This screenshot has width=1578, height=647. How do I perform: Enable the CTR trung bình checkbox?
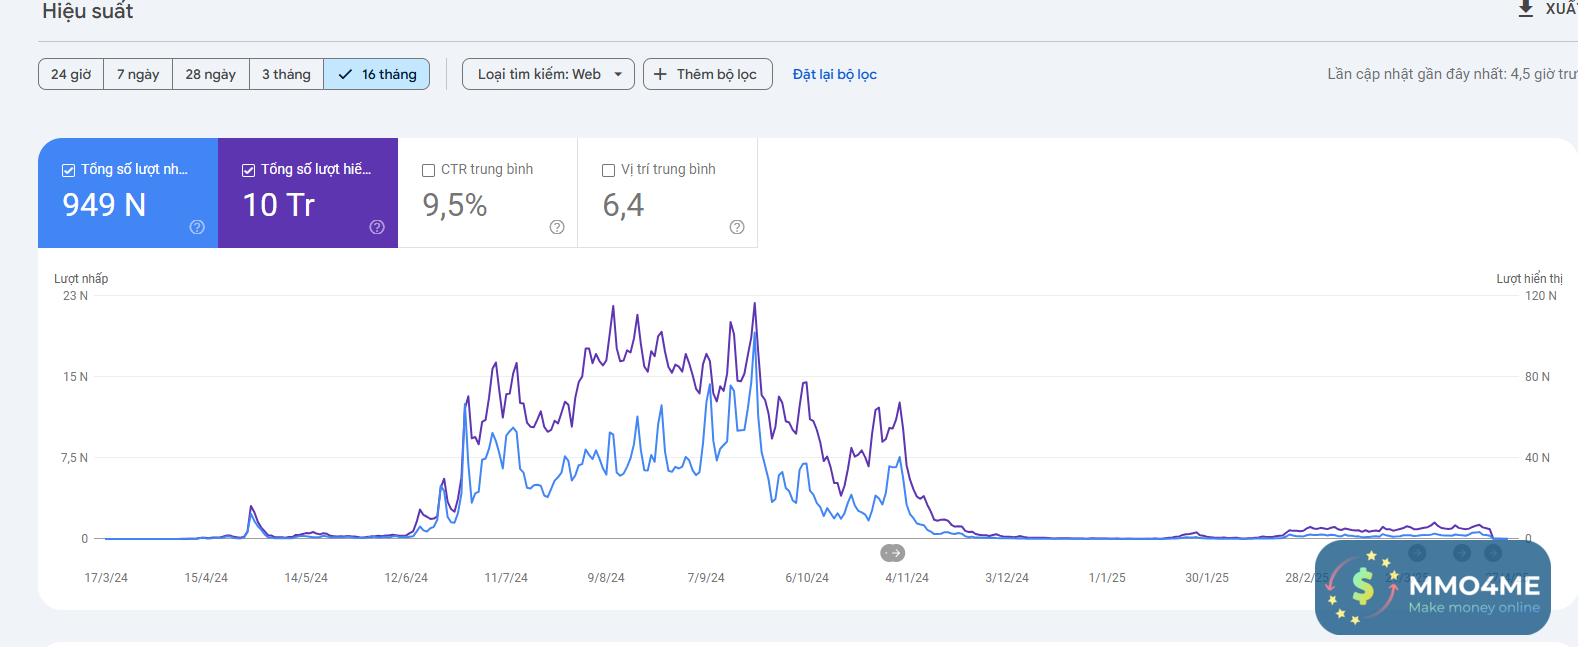pos(428,170)
